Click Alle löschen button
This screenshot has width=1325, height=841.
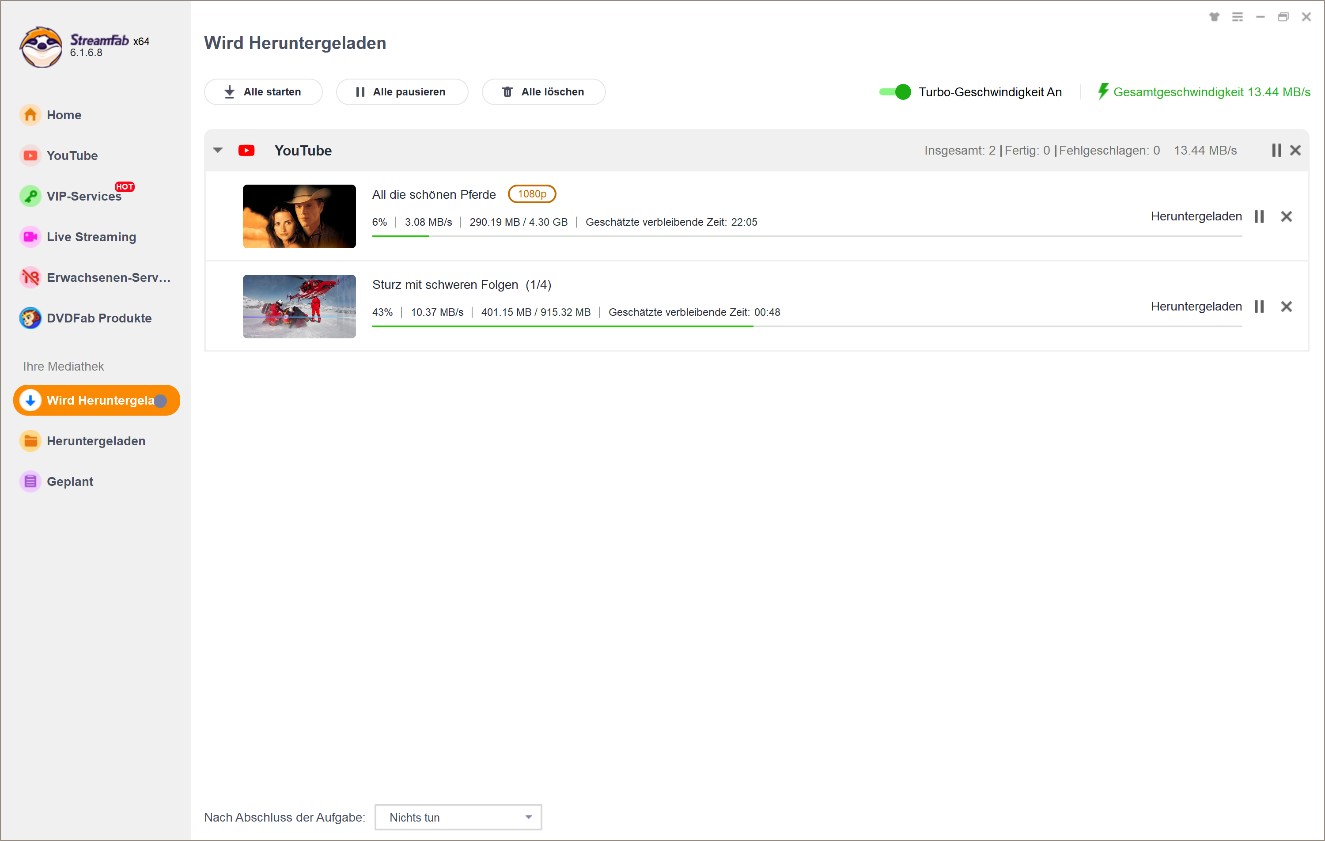[543, 92]
